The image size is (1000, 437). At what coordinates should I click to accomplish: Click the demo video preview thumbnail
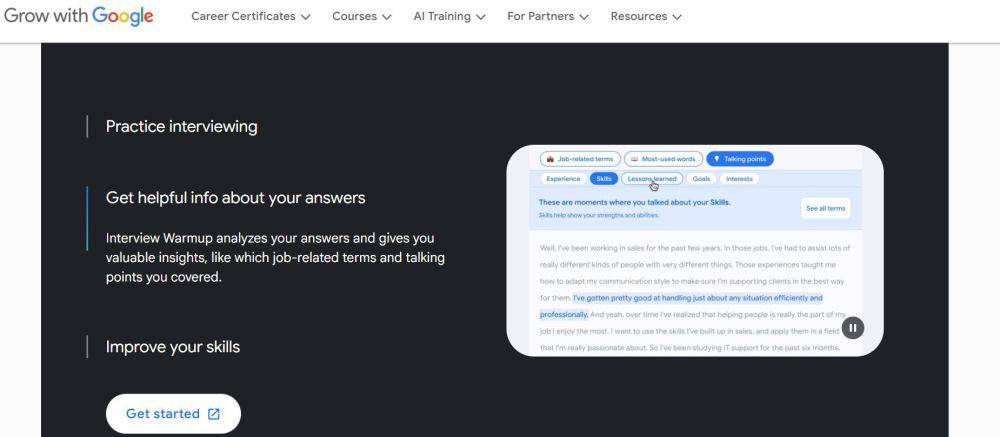click(695, 251)
